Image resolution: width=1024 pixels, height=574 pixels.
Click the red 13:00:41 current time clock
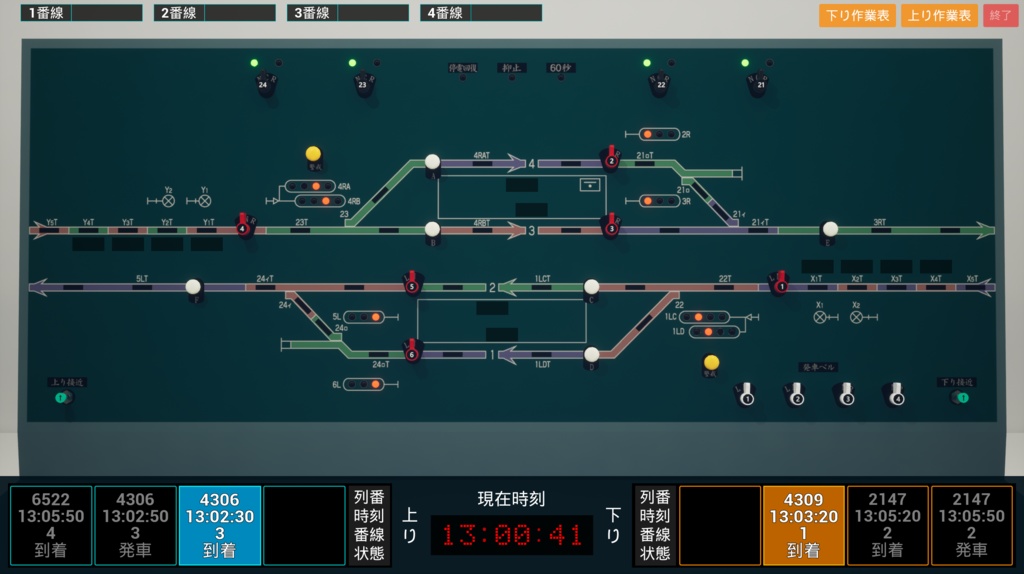click(x=512, y=535)
